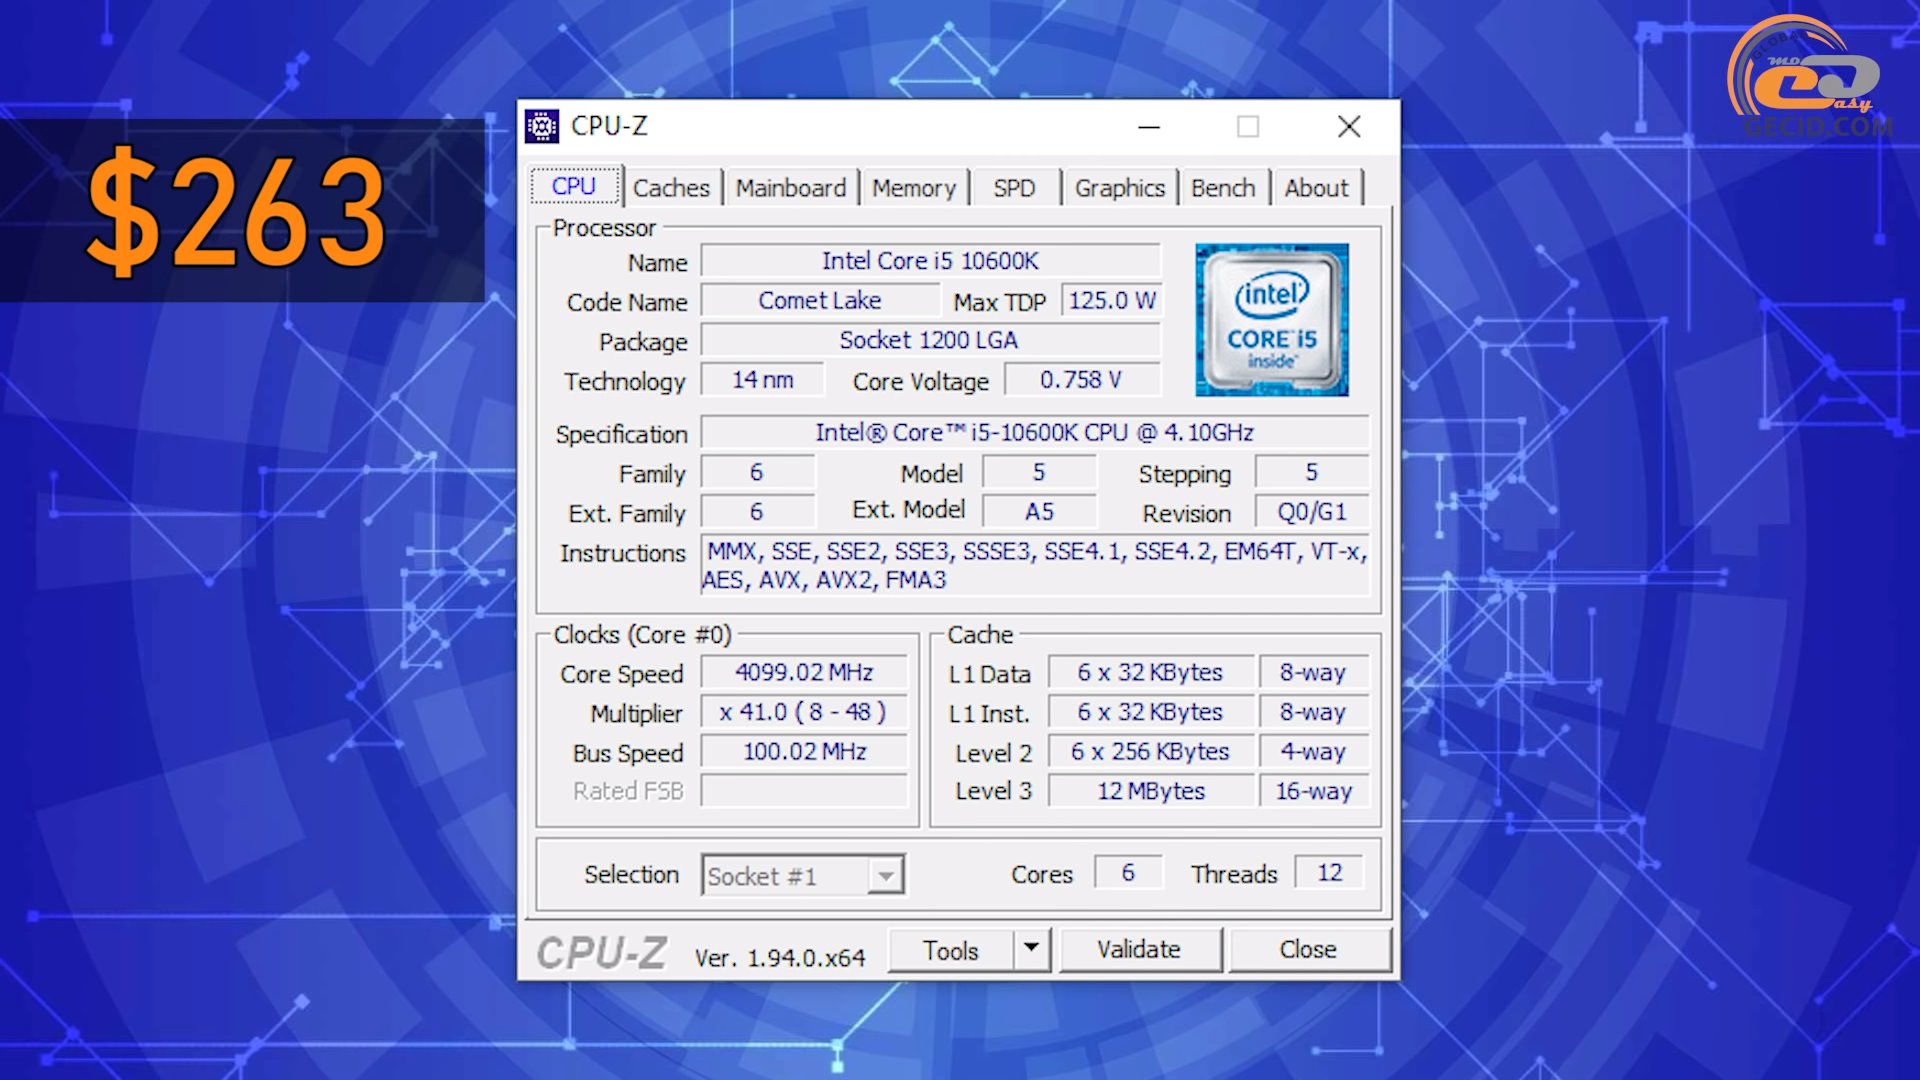The height and width of the screenshot is (1080, 1920).
Task: Select the Memory tab
Action: coord(914,188)
